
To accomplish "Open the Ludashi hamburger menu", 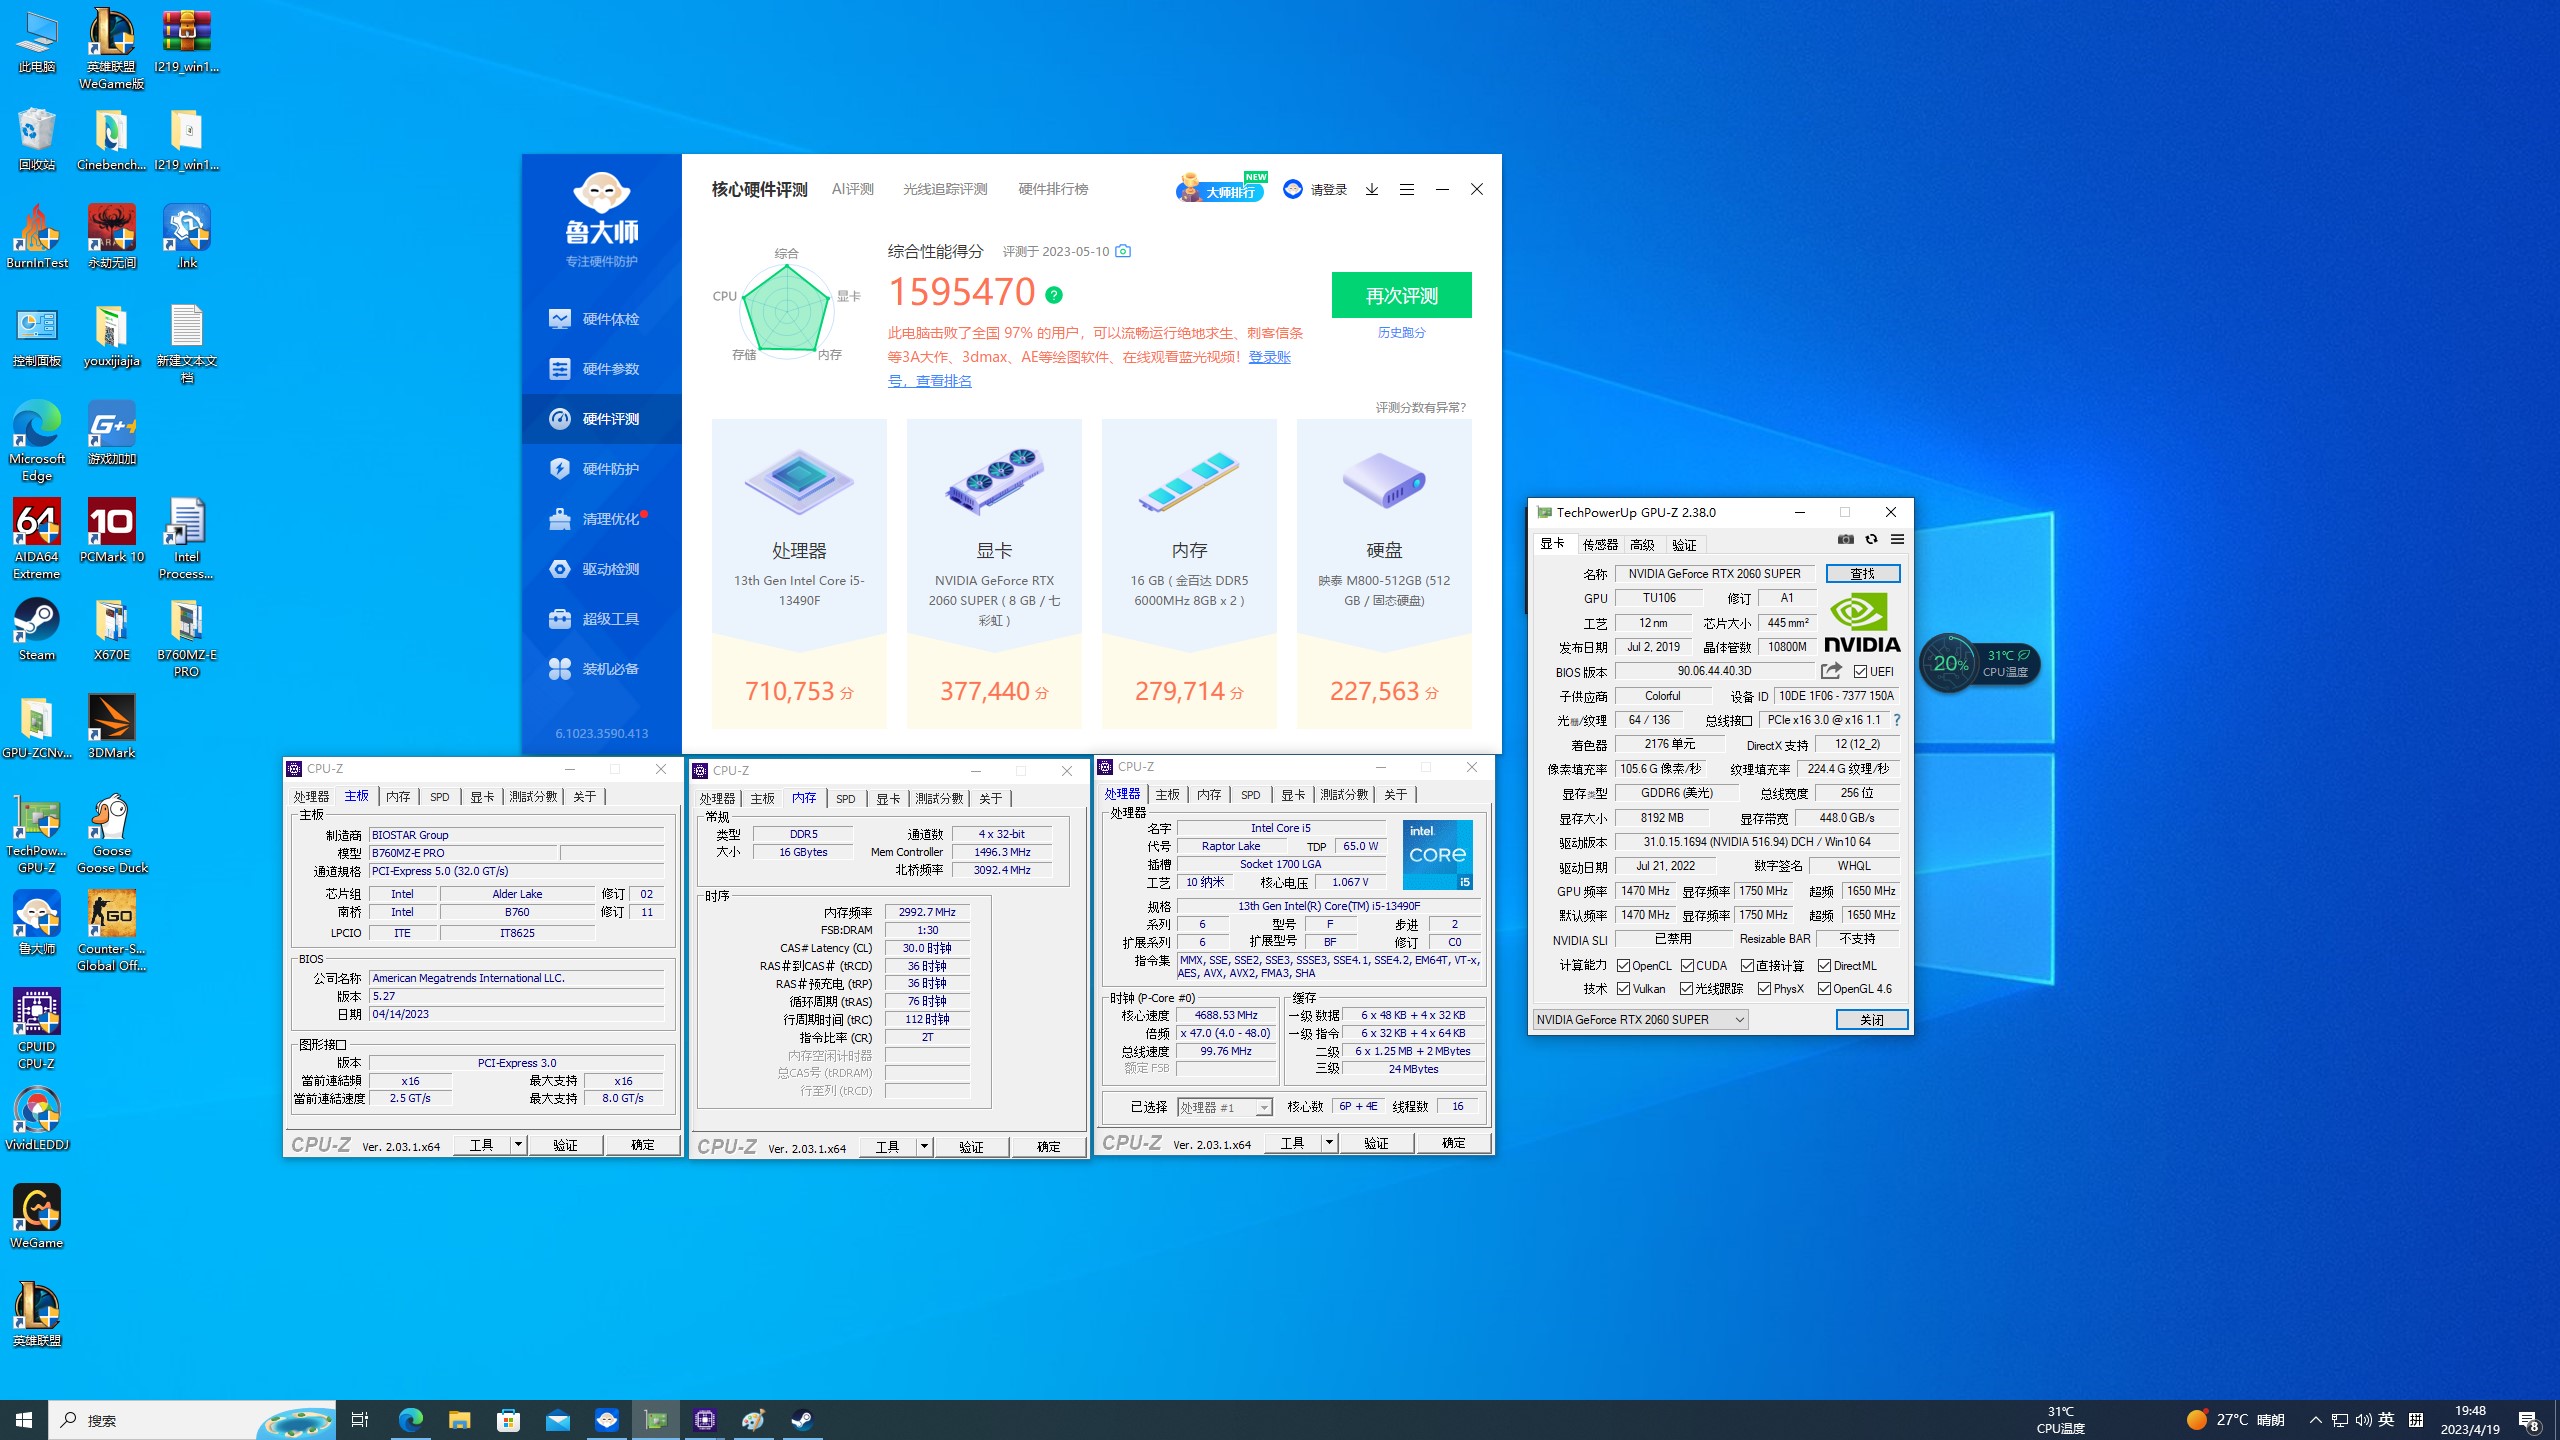I will tap(1407, 189).
